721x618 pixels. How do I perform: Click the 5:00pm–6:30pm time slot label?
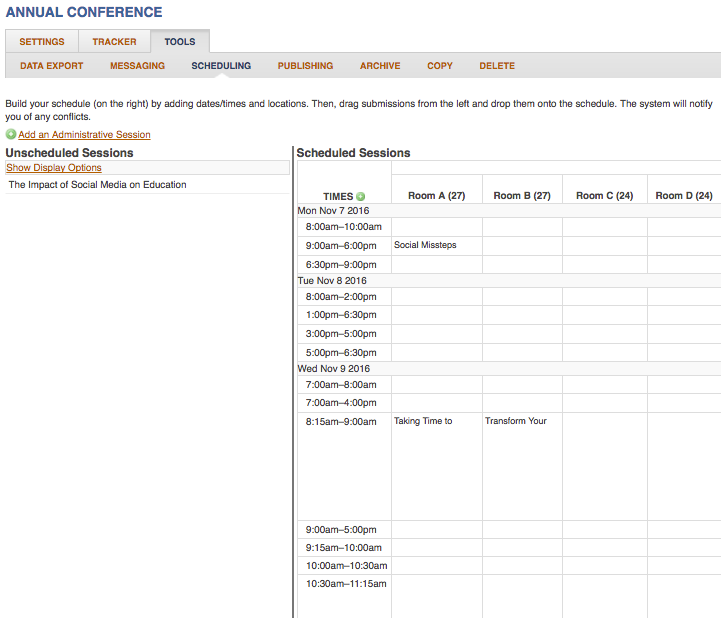coord(341,353)
